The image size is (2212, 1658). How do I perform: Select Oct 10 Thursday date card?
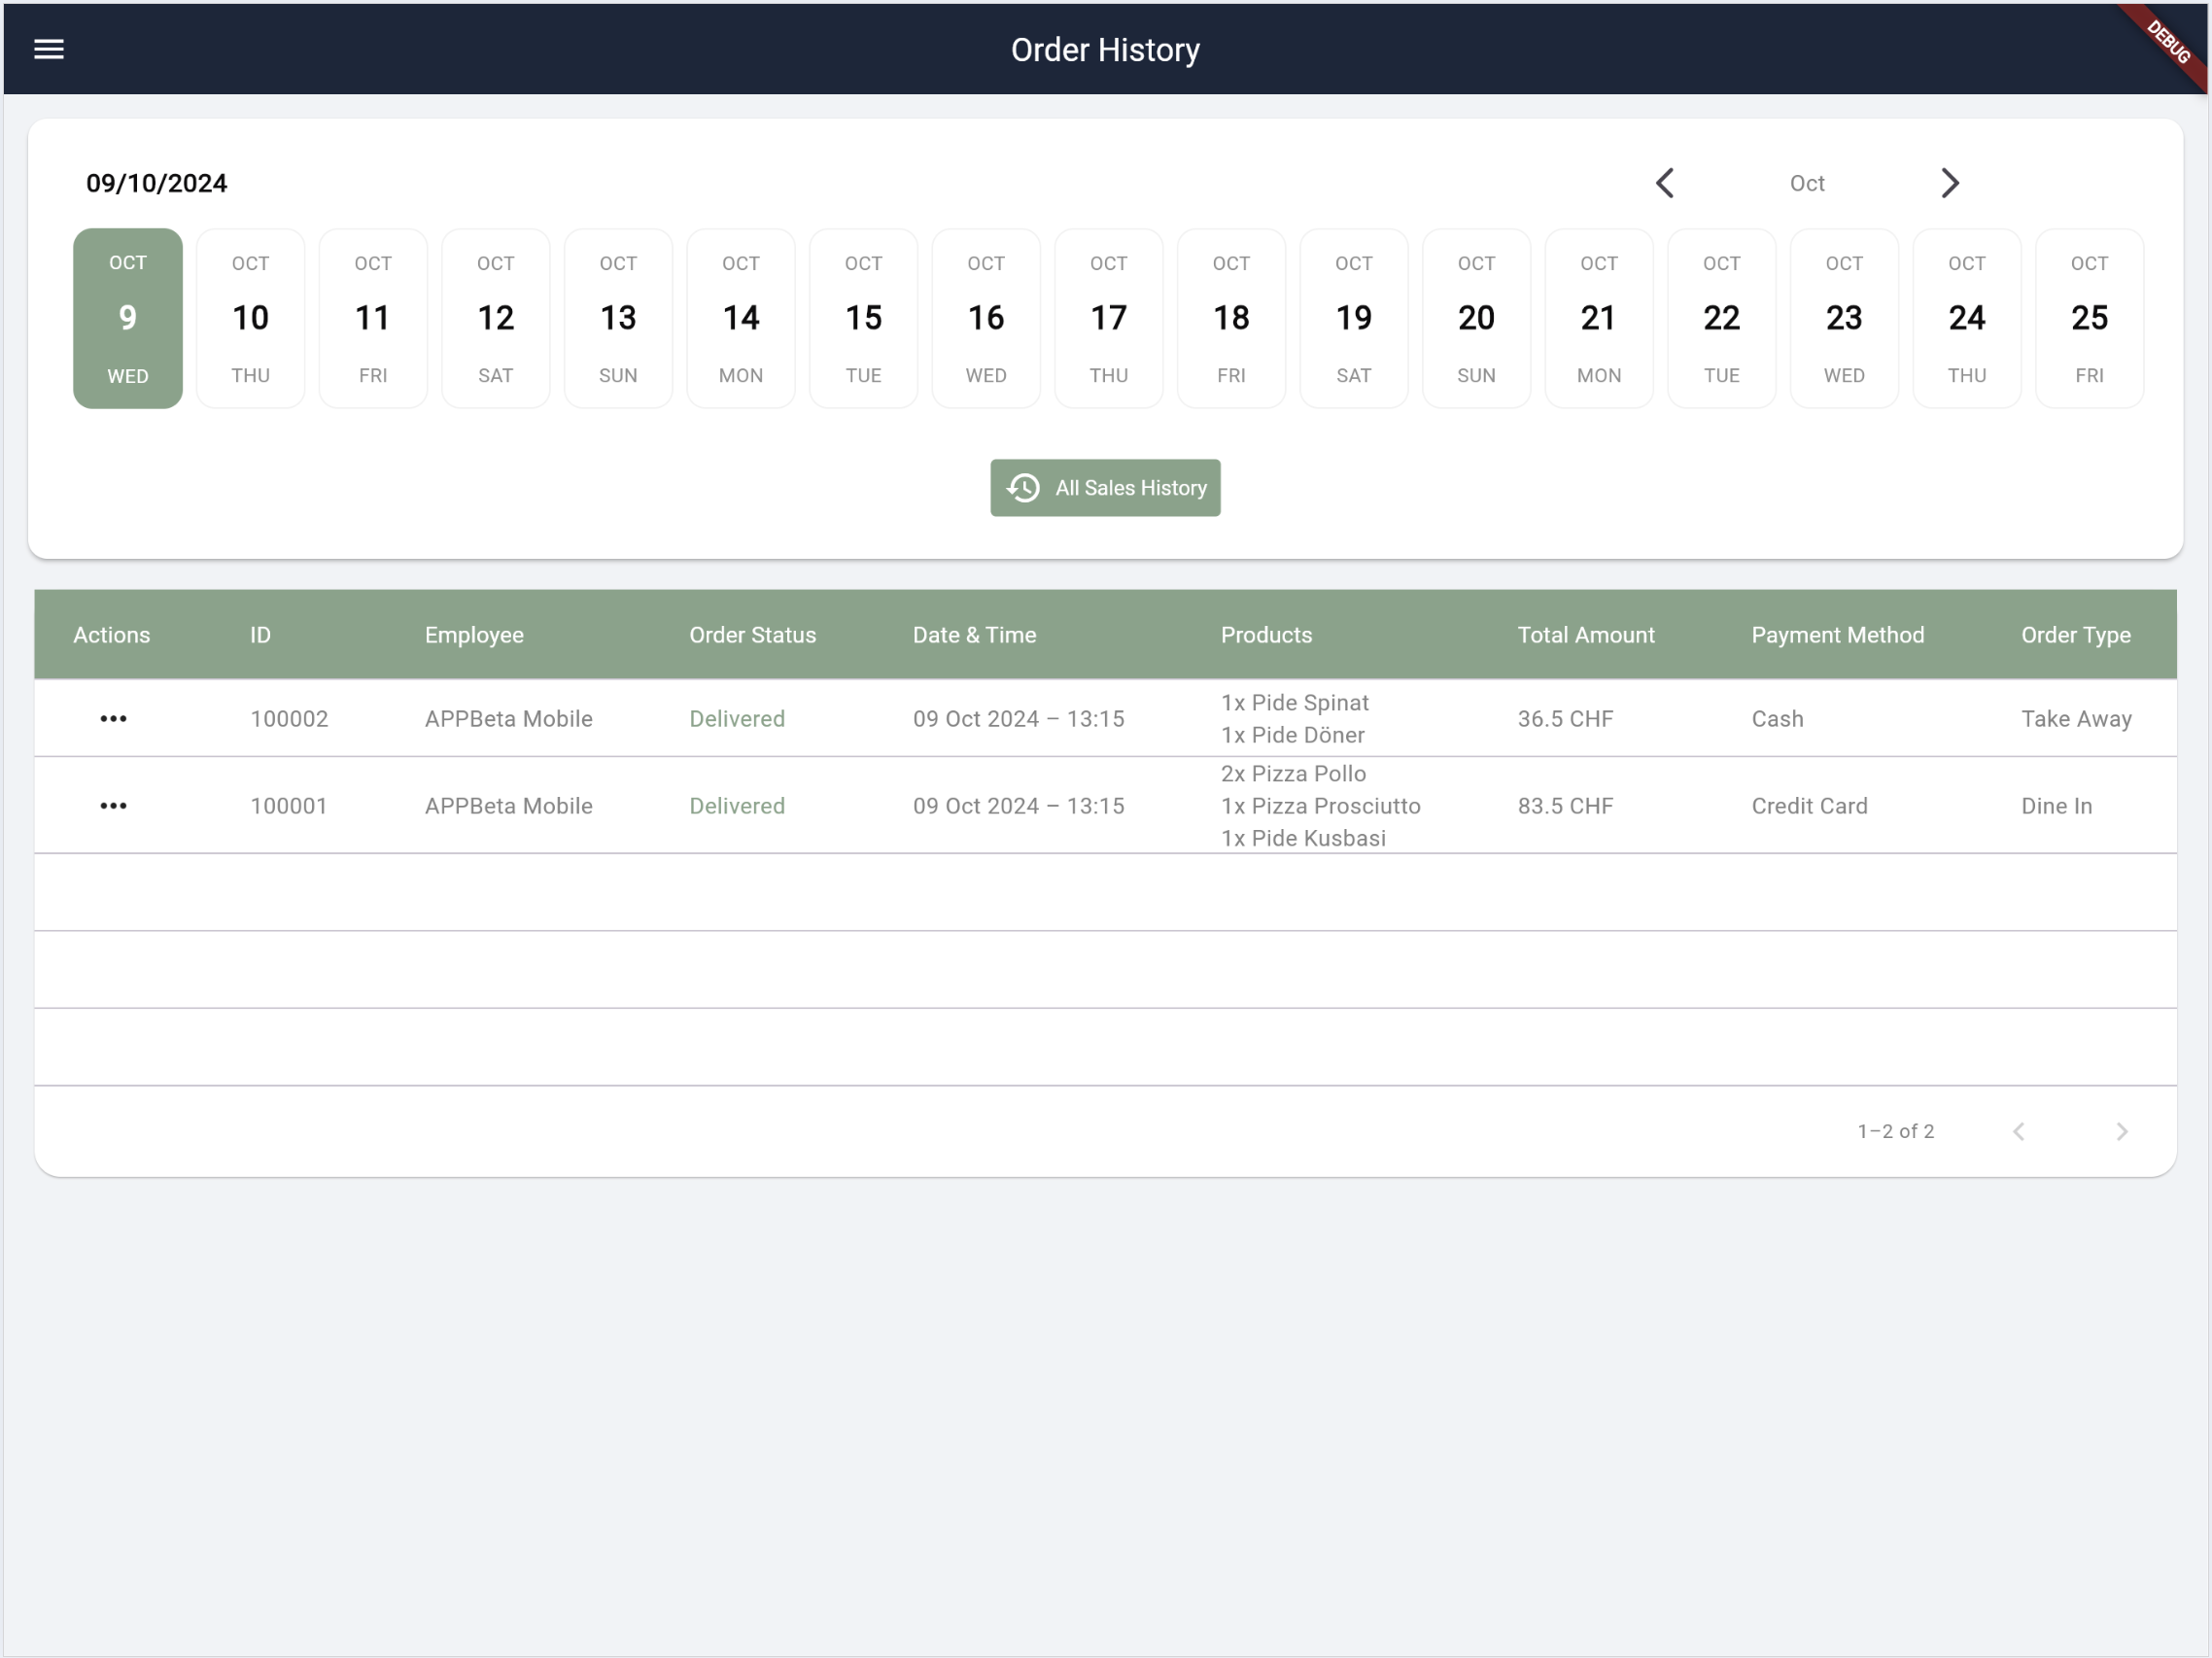click(x=250, y=318)
